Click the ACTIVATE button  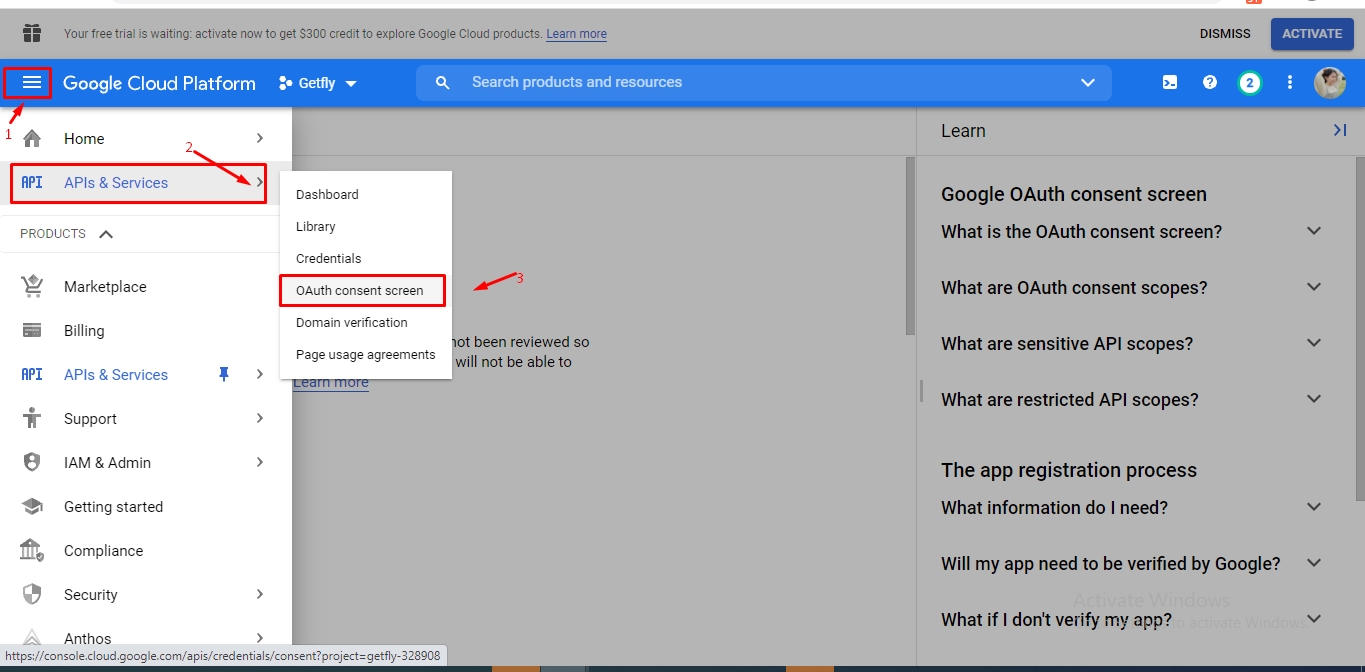pyautogui.click(x=1311, y=34)
